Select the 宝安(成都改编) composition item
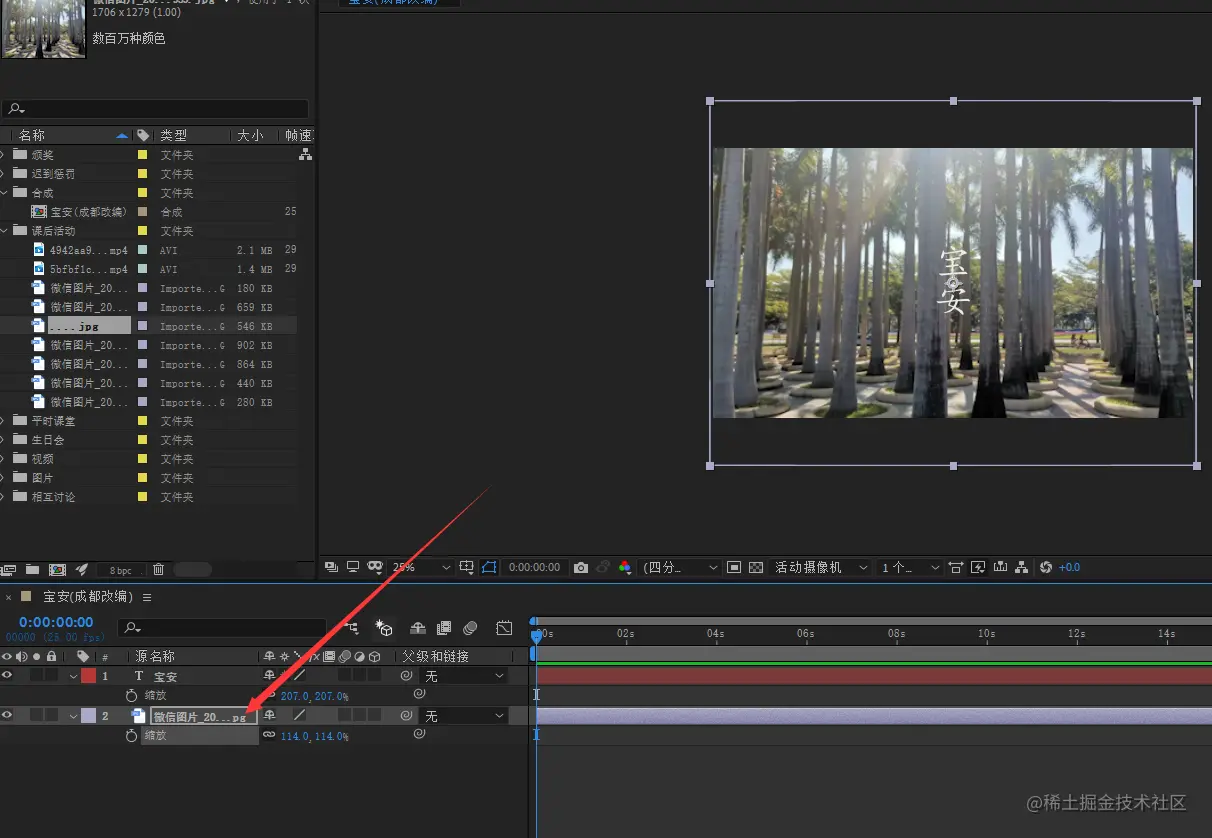1212x838 pixels. (x=89, y=212)
